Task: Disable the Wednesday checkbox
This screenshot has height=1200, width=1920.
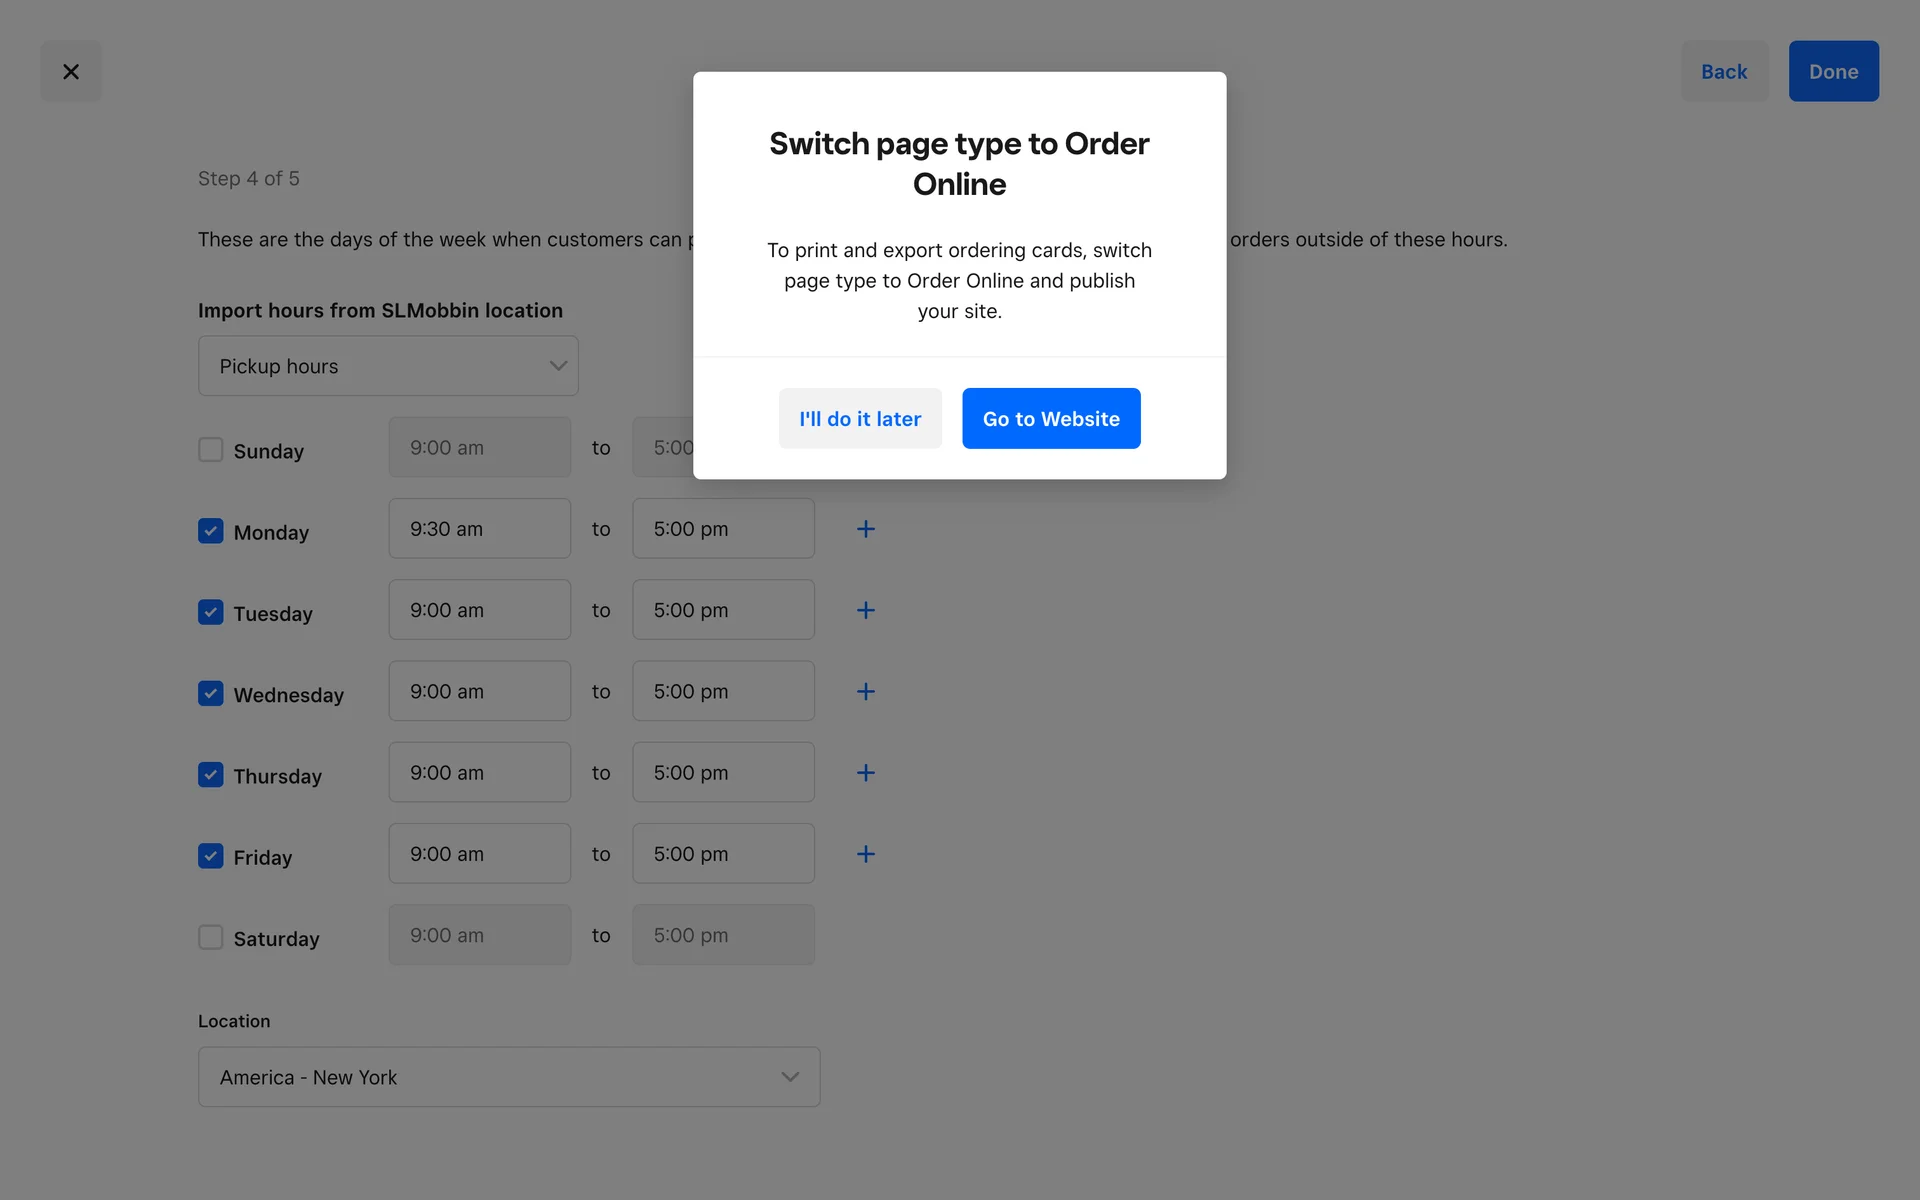Action: 210,693
